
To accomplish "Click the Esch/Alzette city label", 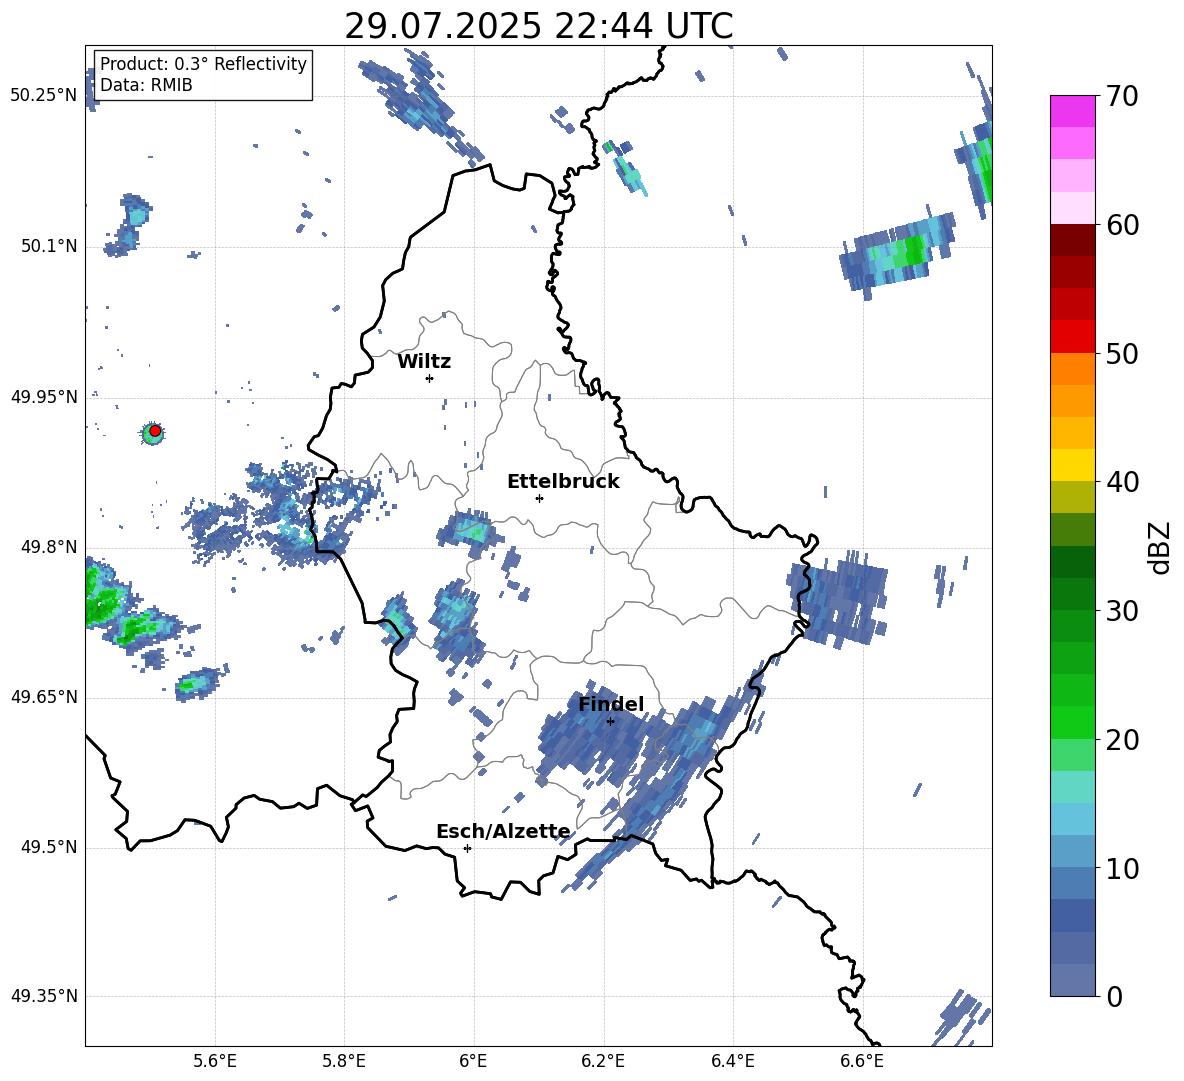I will [503, 832].
